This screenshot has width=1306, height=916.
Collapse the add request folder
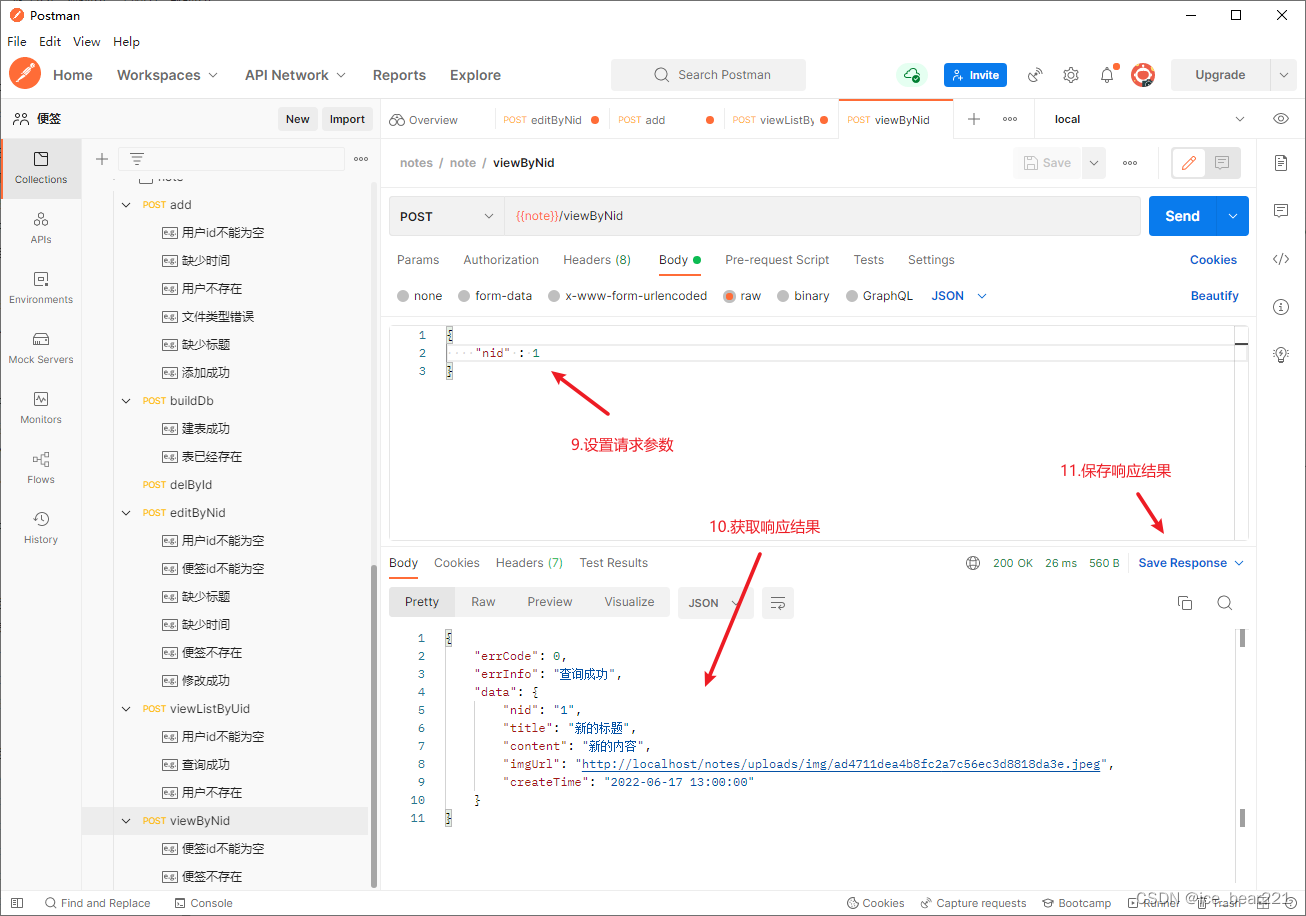(126, 205)
